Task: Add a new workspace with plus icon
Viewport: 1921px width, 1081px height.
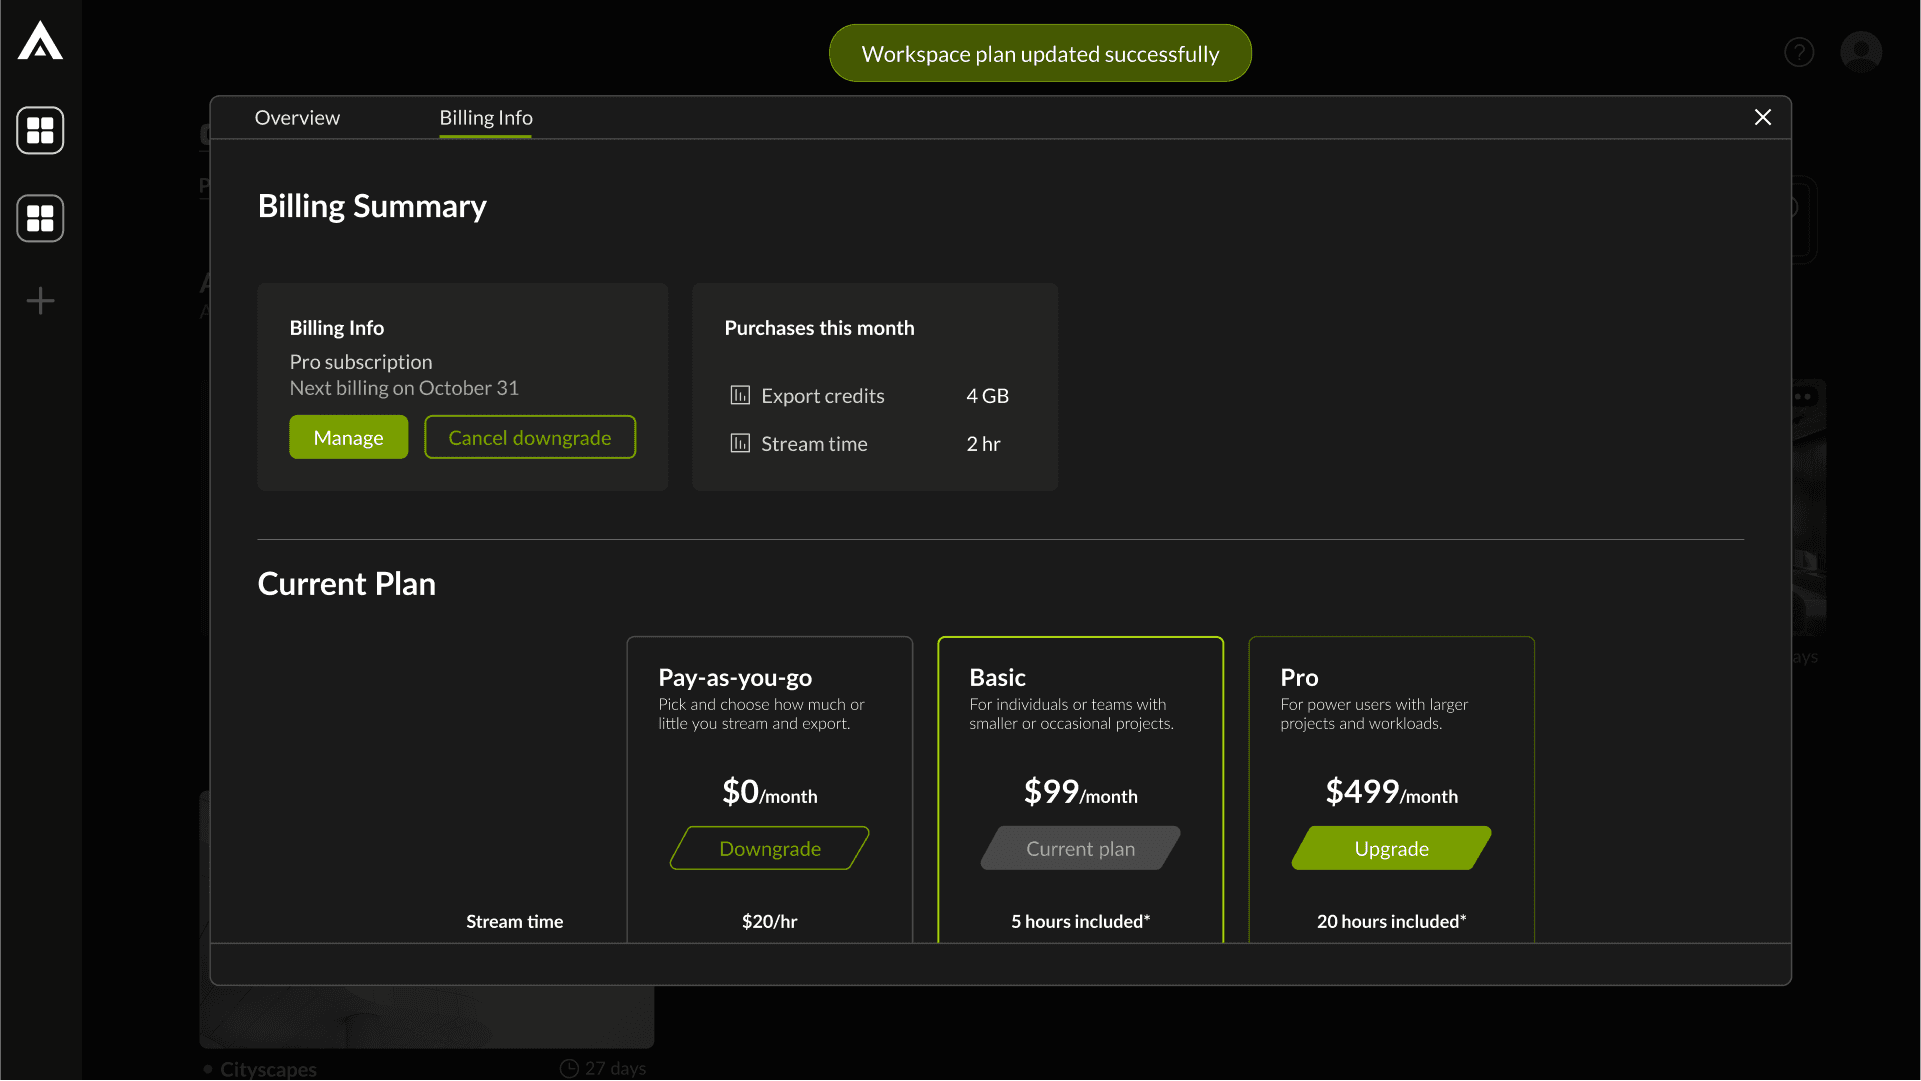Action: coord(40,301)
